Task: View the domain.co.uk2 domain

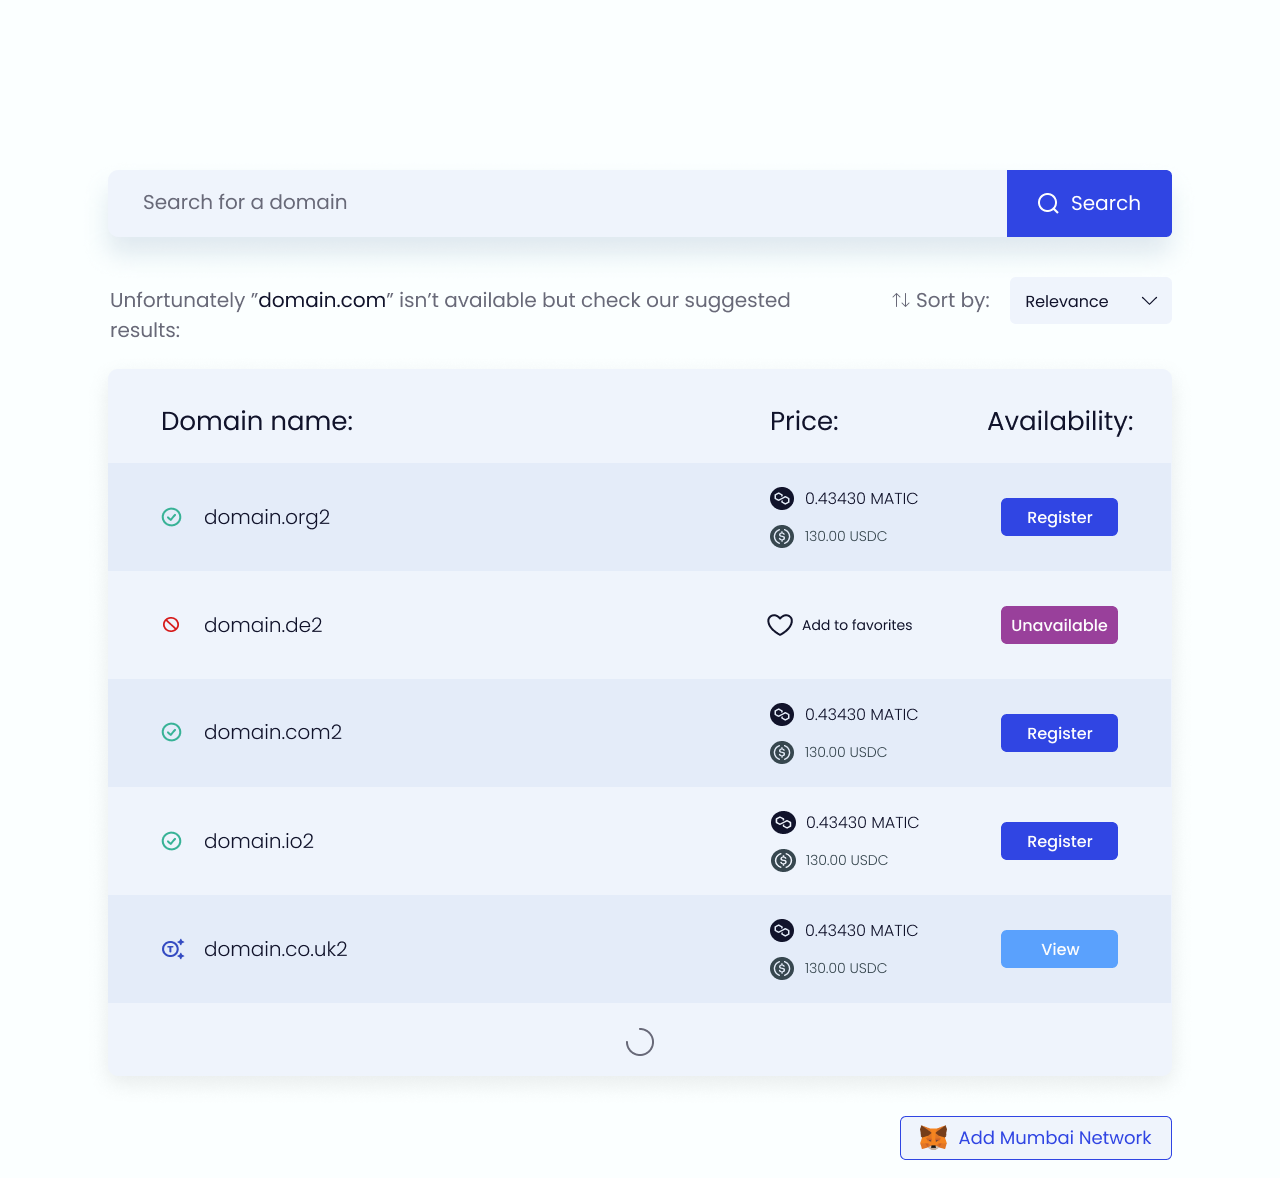Action: 1059,949
